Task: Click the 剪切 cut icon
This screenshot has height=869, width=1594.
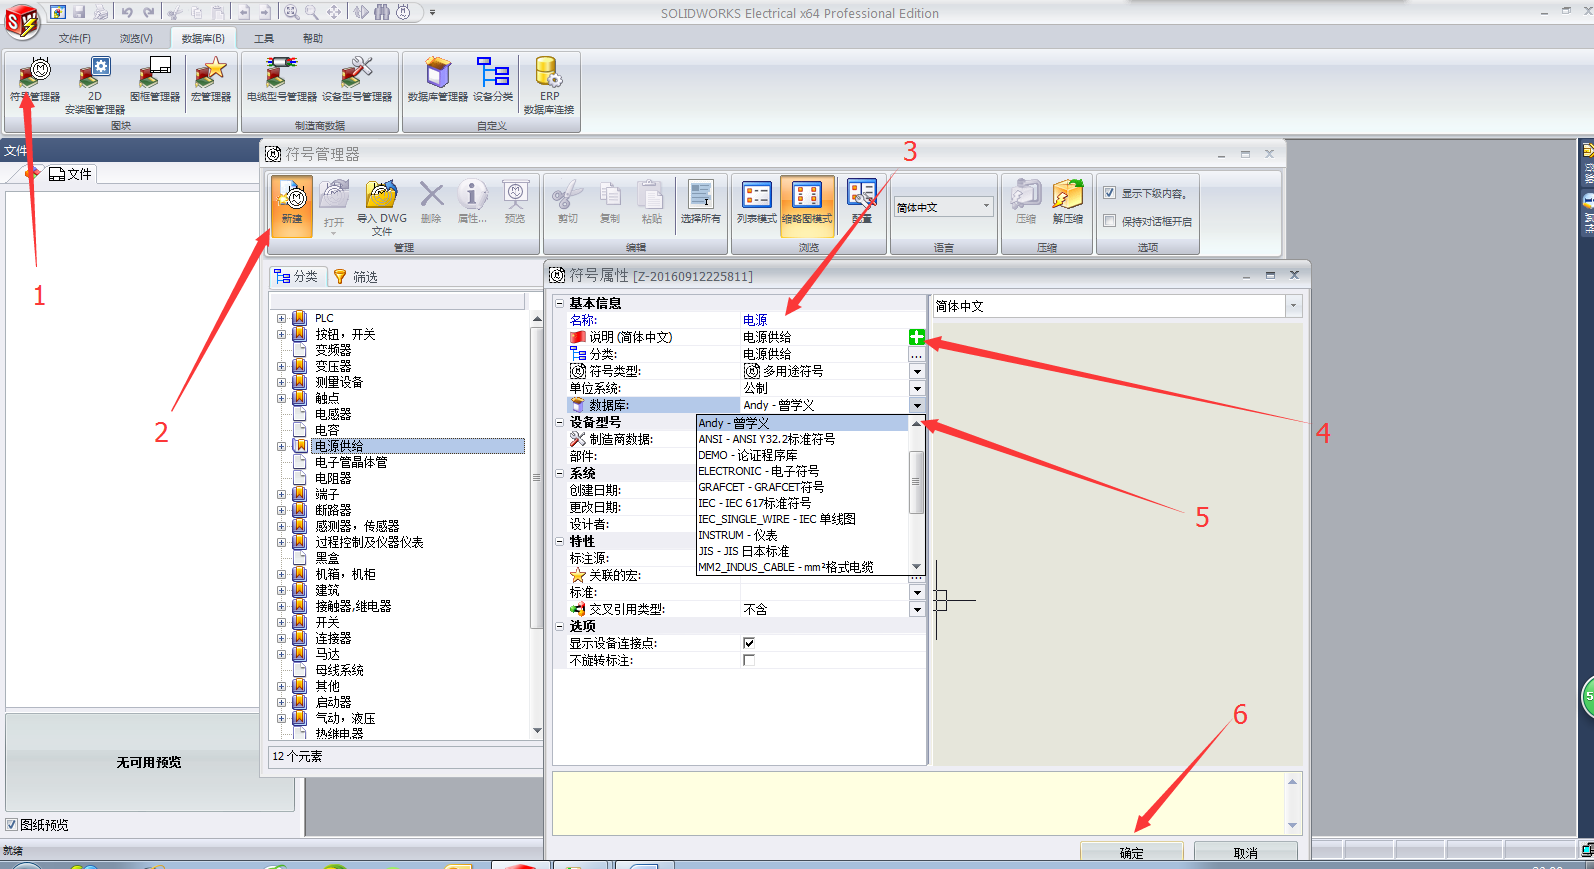Action: [x=568, y=203]
